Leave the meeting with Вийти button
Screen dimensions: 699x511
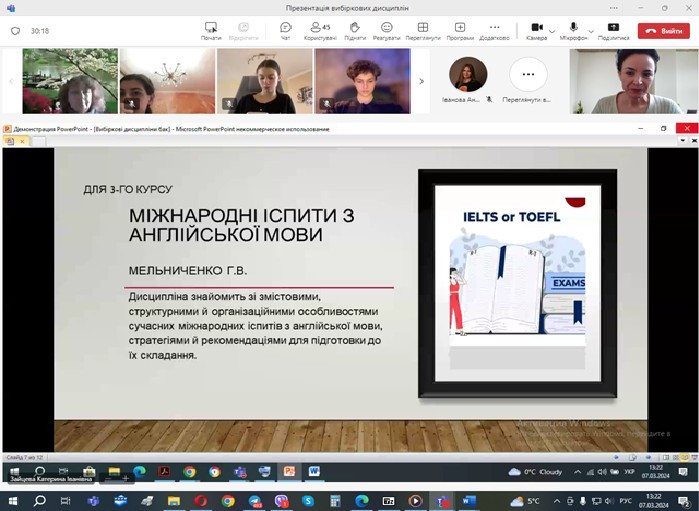coord(664,30)
